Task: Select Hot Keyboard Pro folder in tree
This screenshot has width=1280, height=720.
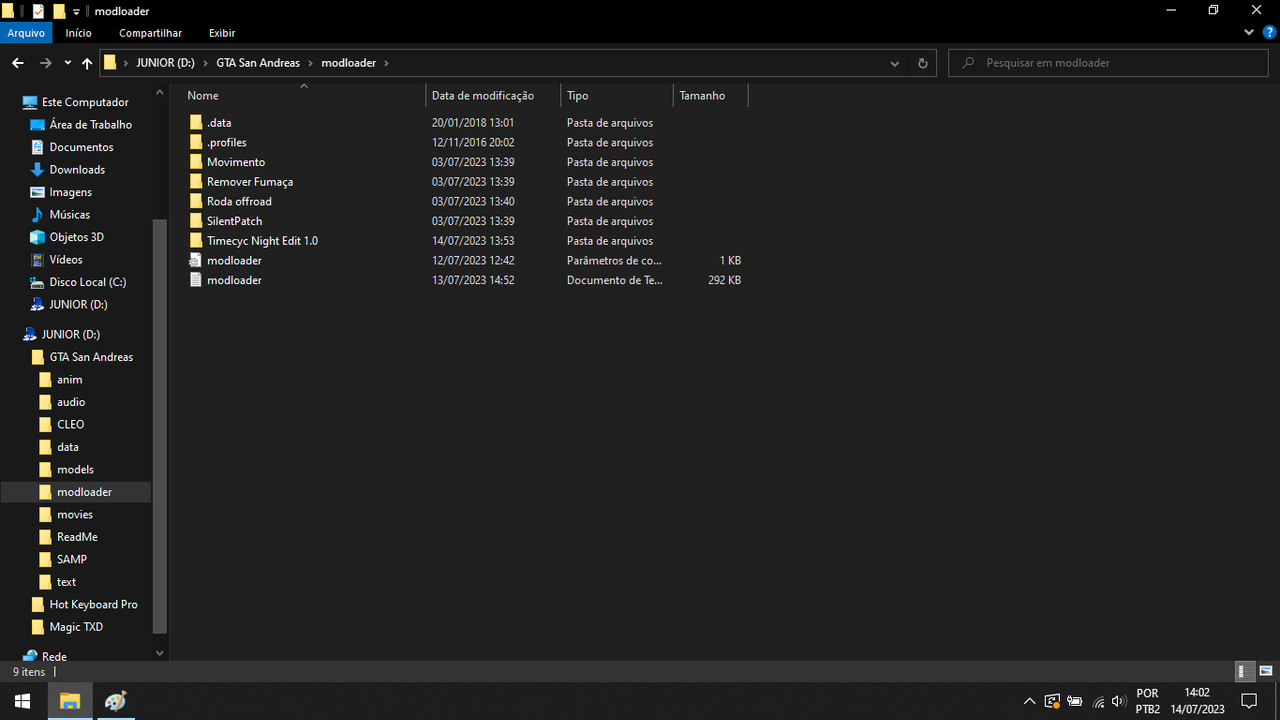Action: pyautogui.click(x=93, y=604)
